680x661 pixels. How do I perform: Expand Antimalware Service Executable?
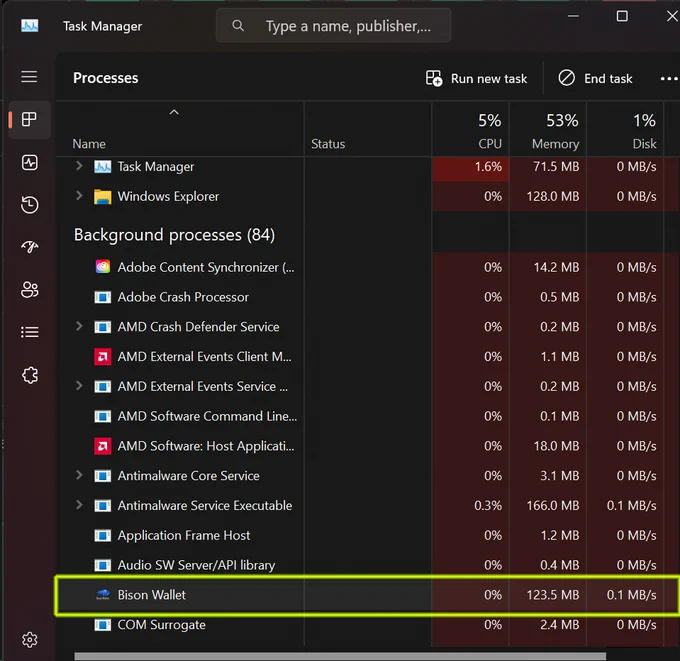pos(79,505)
